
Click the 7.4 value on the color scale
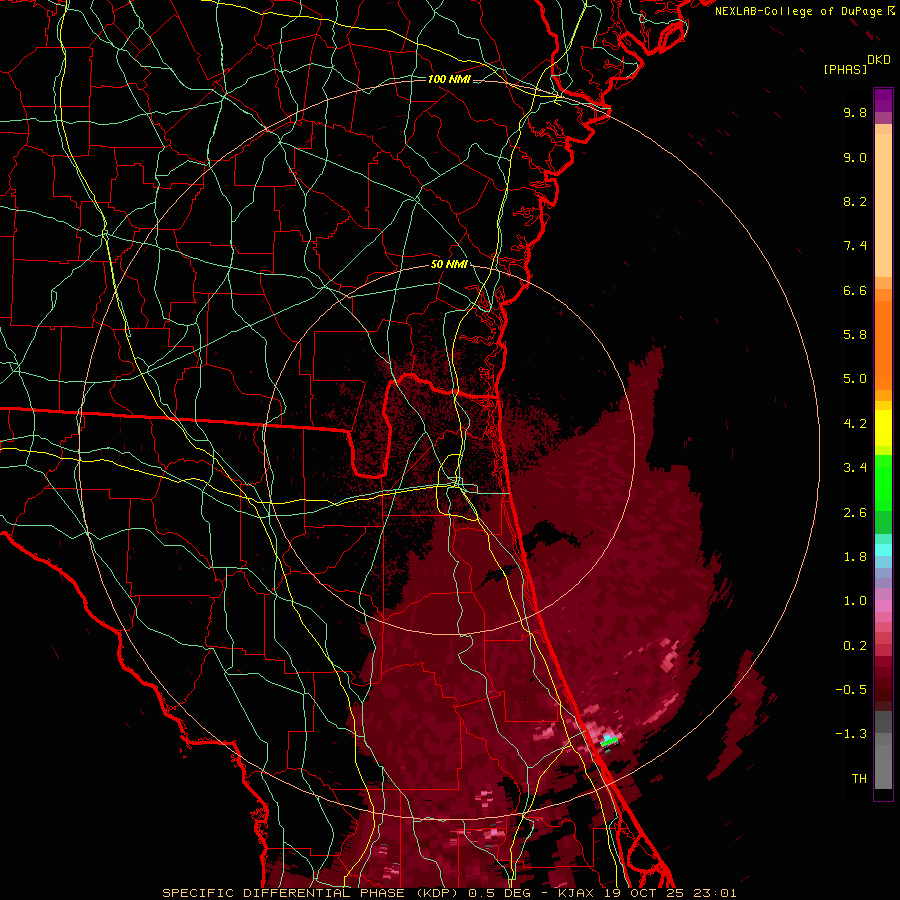pyautogui.click(x=855, y=246)
